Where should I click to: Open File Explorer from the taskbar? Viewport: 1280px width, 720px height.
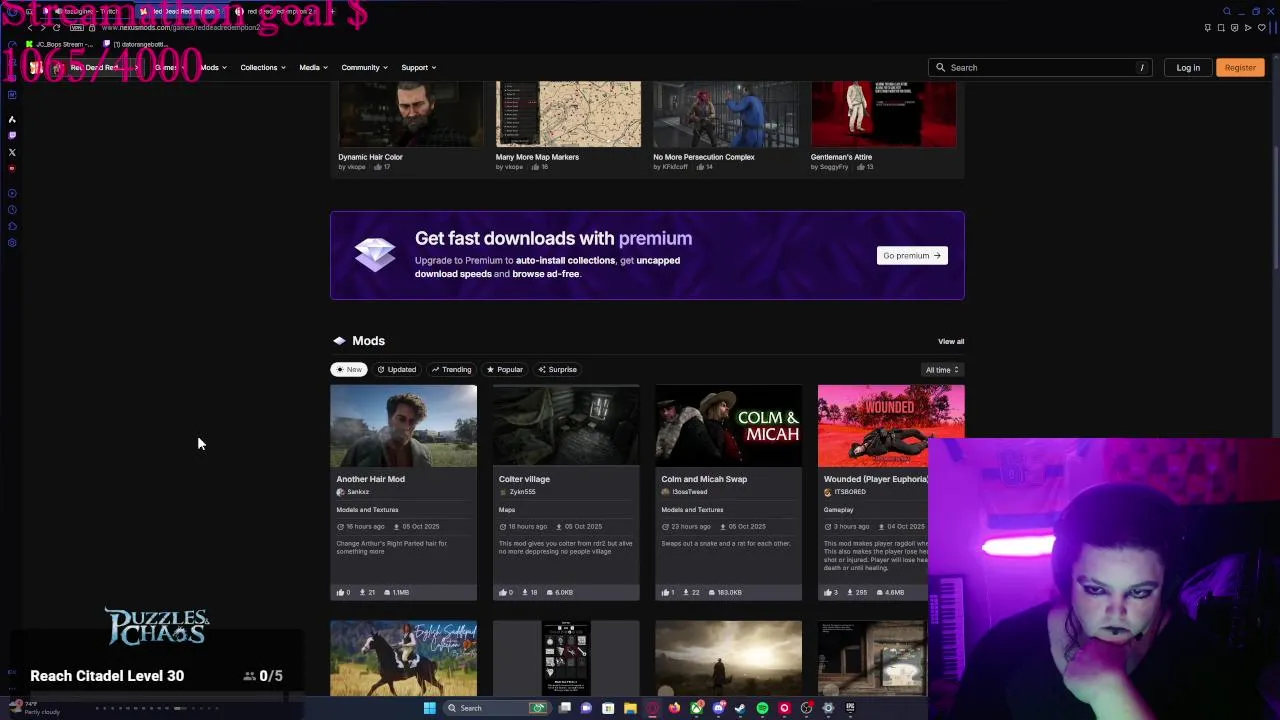[x=630, y=708]
